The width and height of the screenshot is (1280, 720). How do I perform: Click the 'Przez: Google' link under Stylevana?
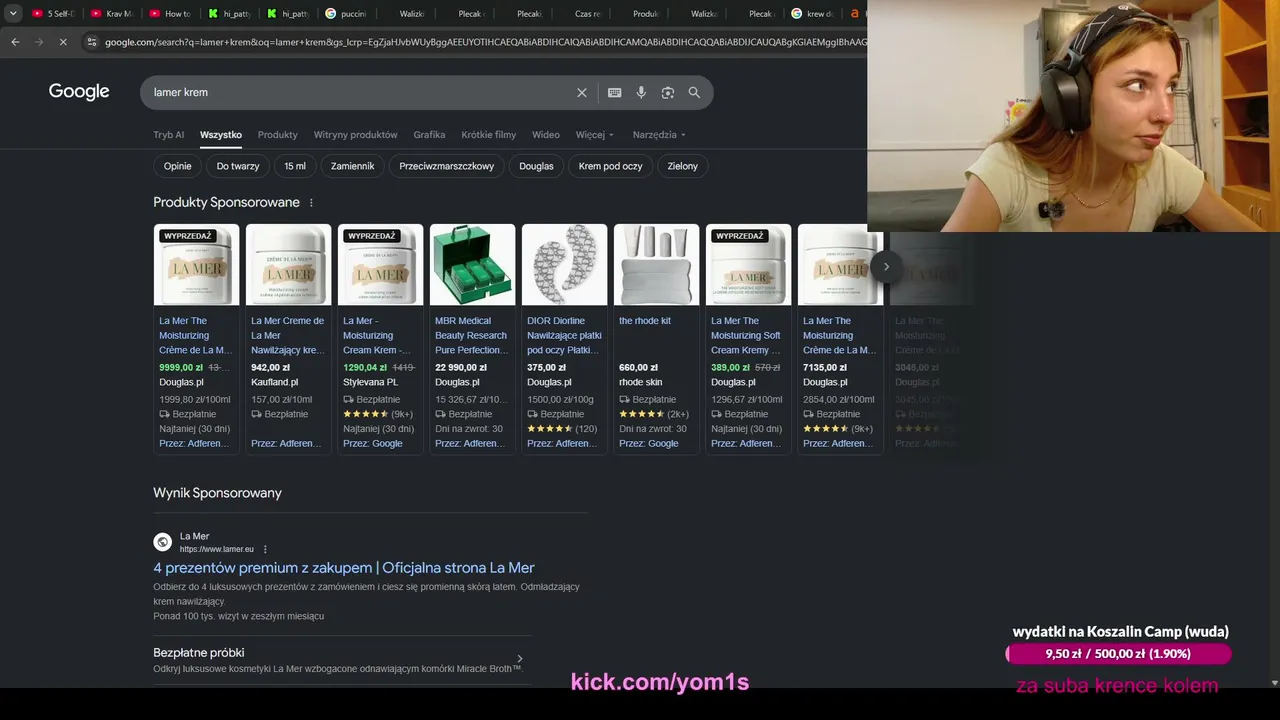[x=373, y=444]
